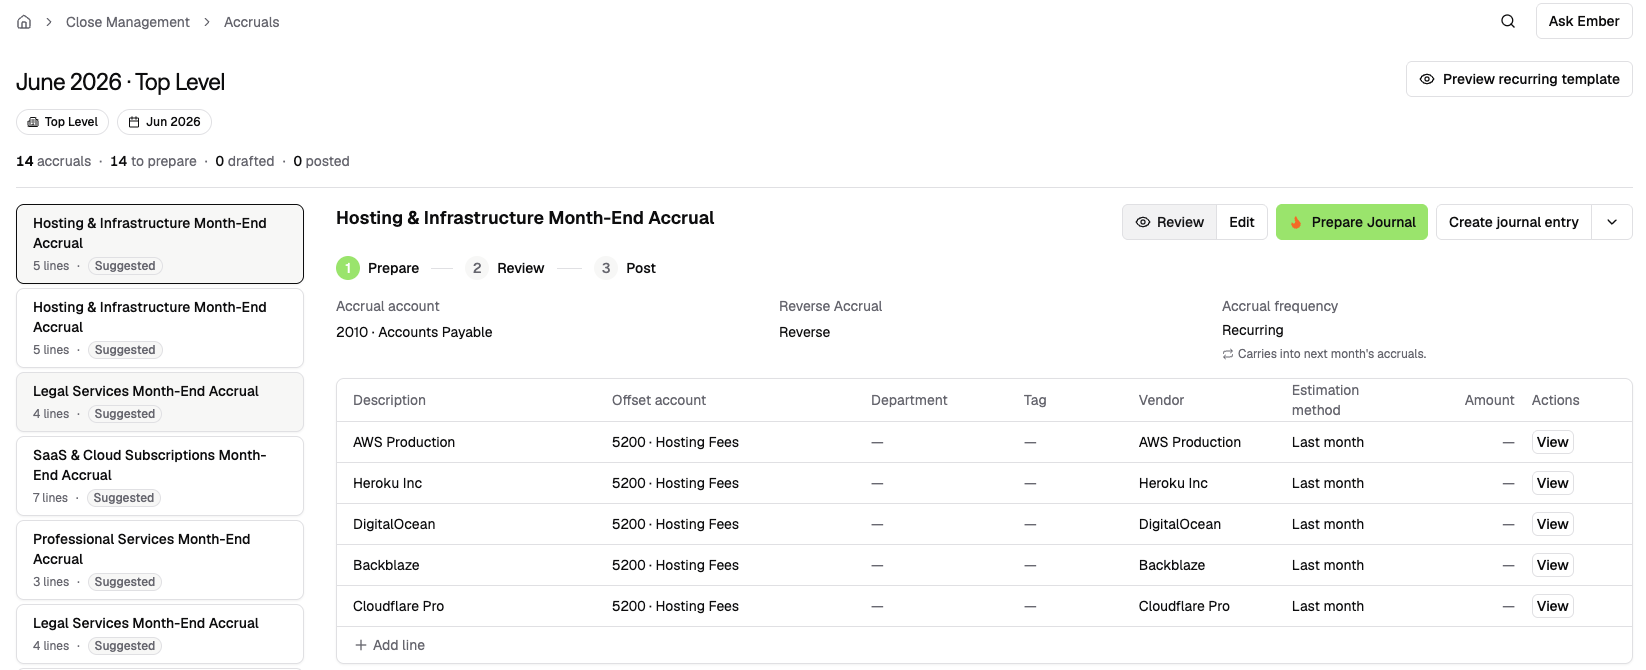View the Backblaze line
1646x670 pixels.
click(1552, 565)
